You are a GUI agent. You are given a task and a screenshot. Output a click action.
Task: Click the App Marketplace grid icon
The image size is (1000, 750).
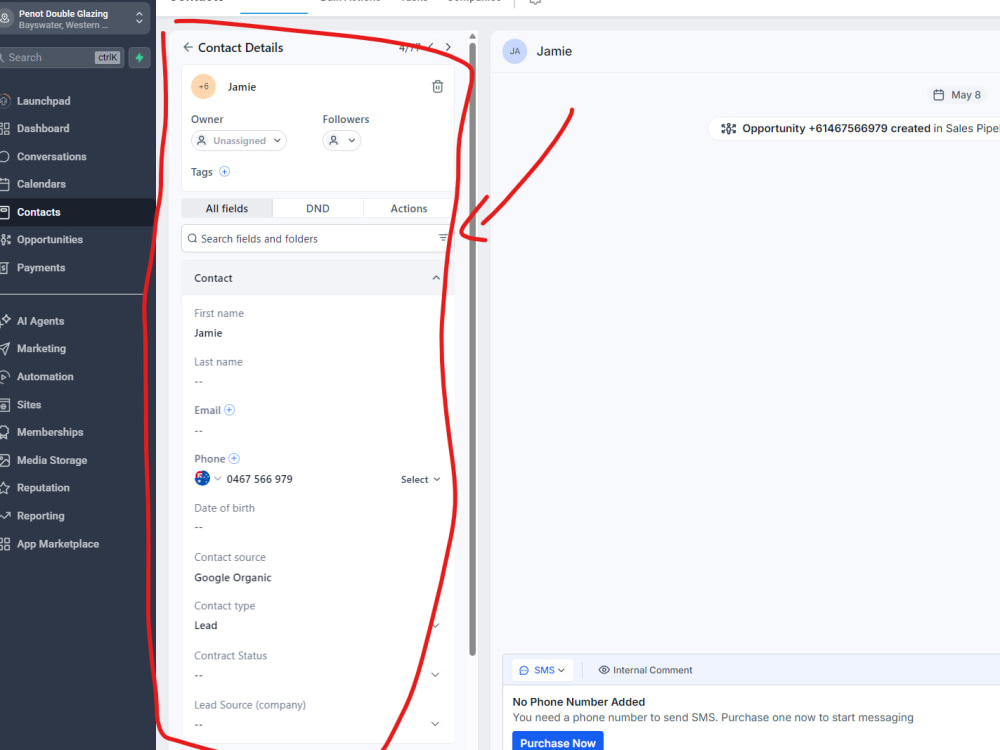[5, 543]
